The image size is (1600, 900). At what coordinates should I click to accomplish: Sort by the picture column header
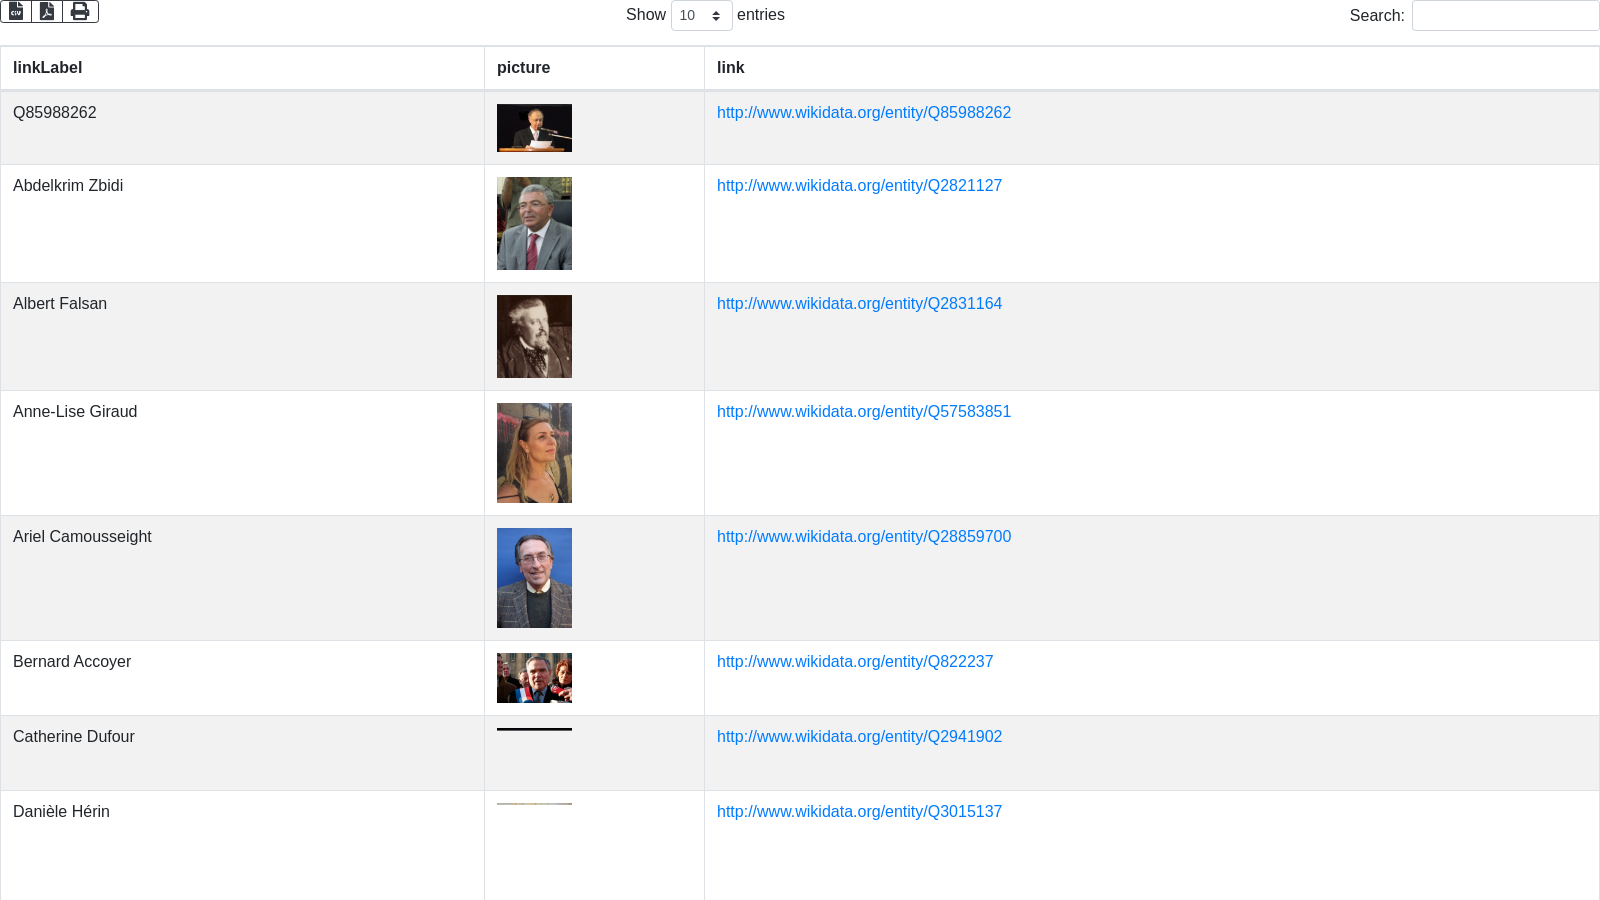pos(523,68)
